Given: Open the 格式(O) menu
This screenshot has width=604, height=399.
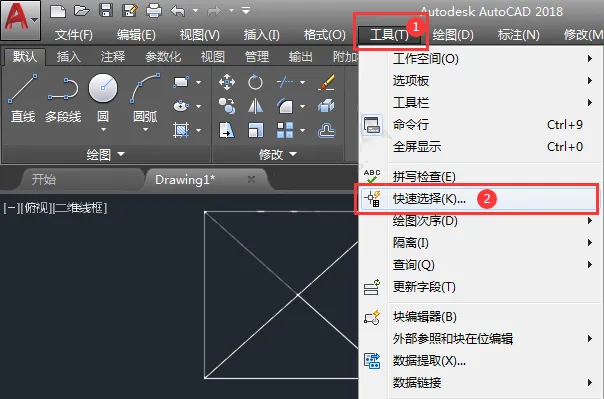Looking at the screenshot, I should pyautogui.click(x=325, y=35).
